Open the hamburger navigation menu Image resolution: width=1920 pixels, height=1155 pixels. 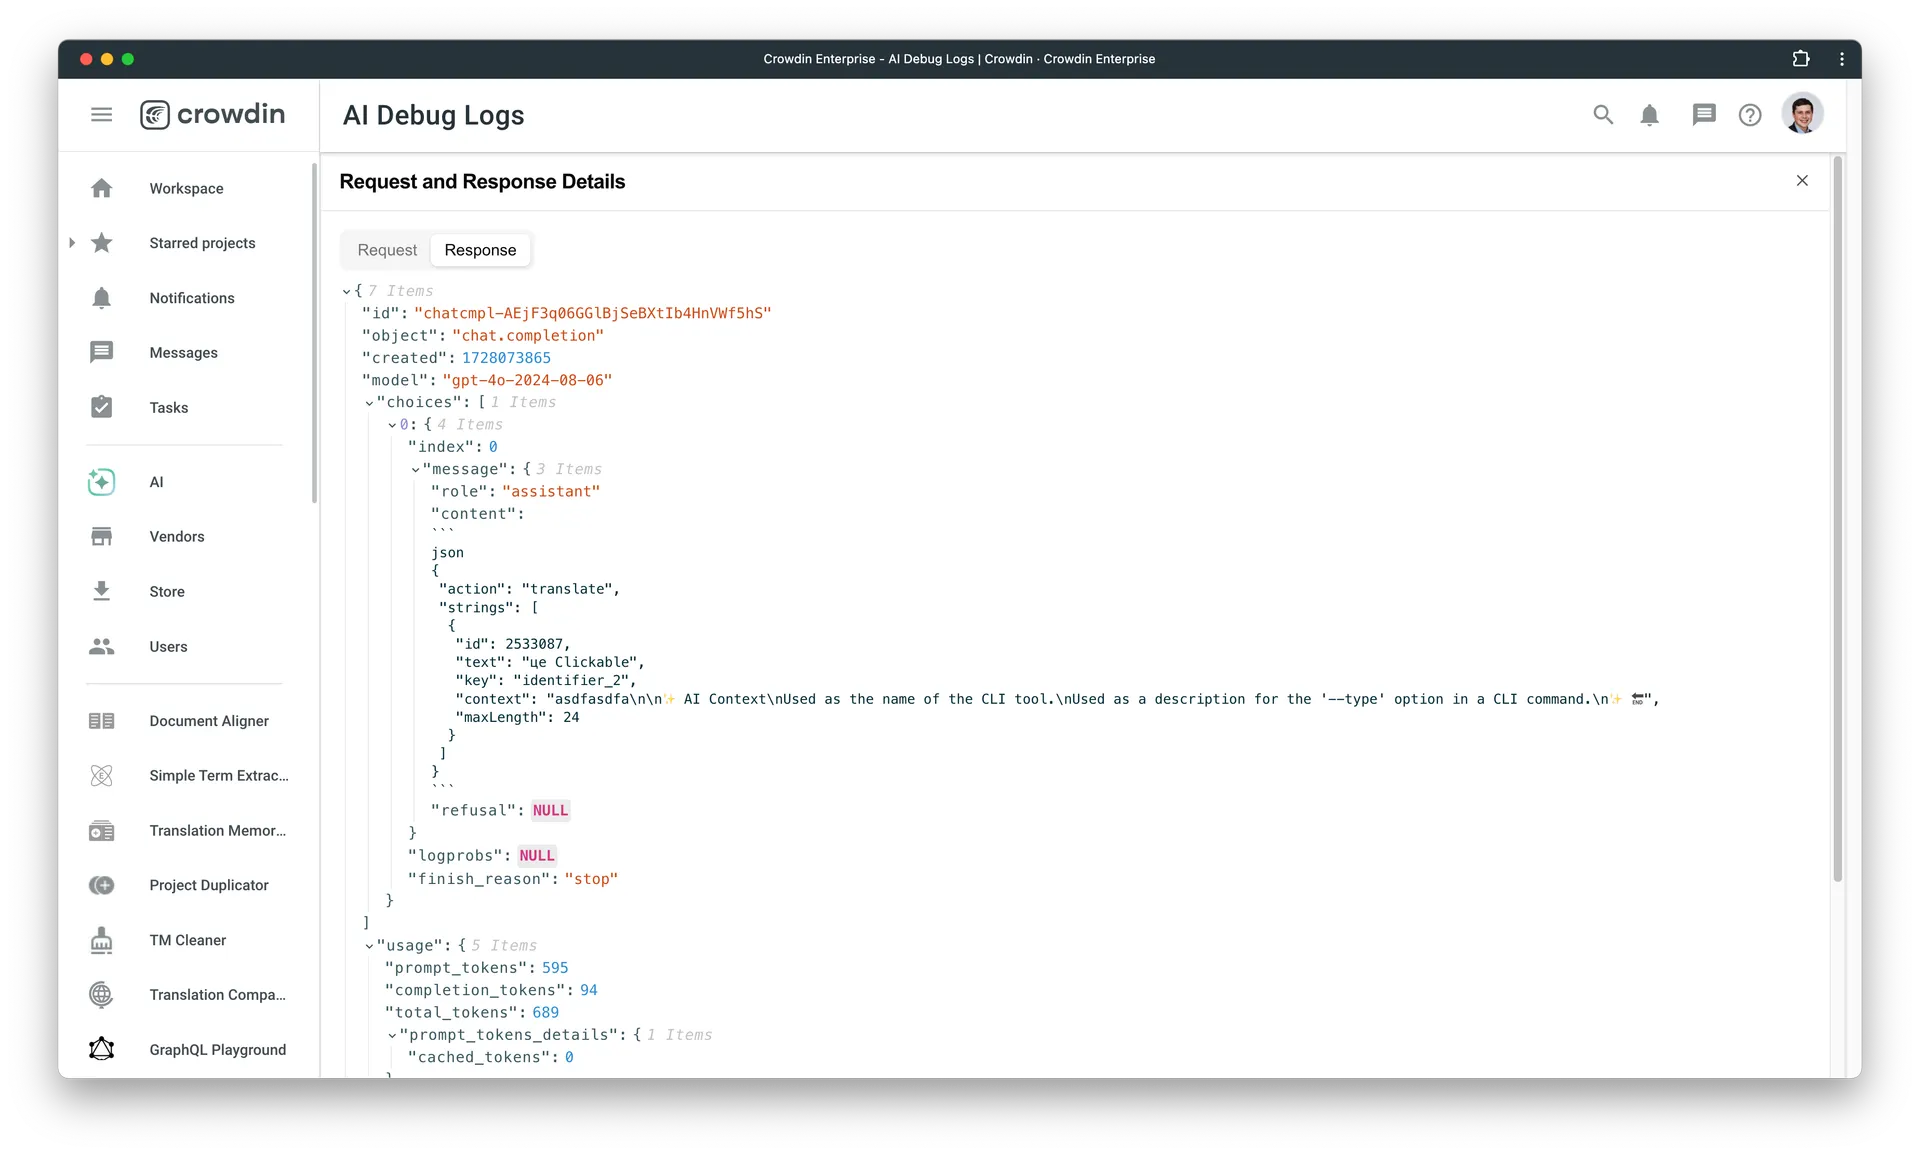[x=101, y=115]
